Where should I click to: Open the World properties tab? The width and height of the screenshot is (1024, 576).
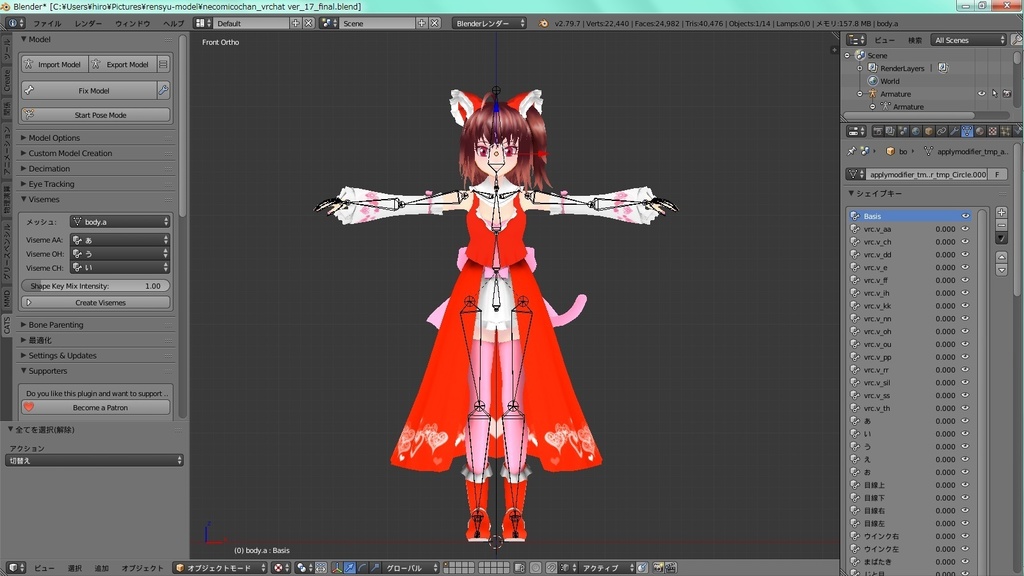[x=915, y=130]
